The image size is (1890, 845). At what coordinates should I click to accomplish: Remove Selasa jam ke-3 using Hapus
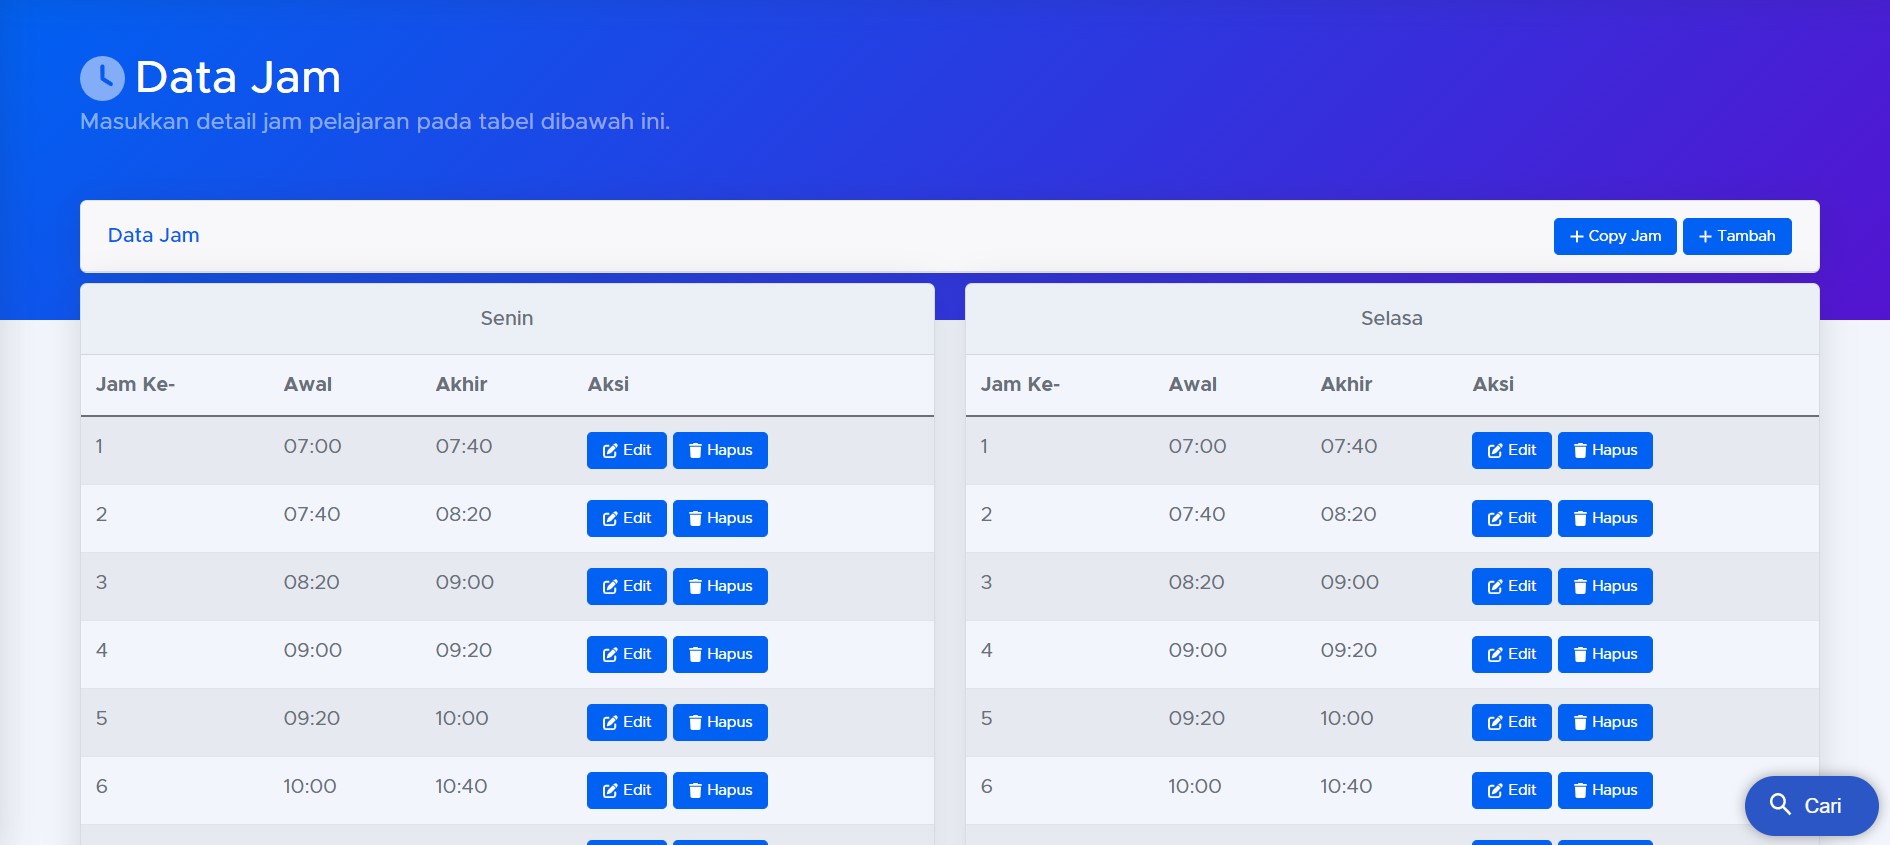(1605, 586)
